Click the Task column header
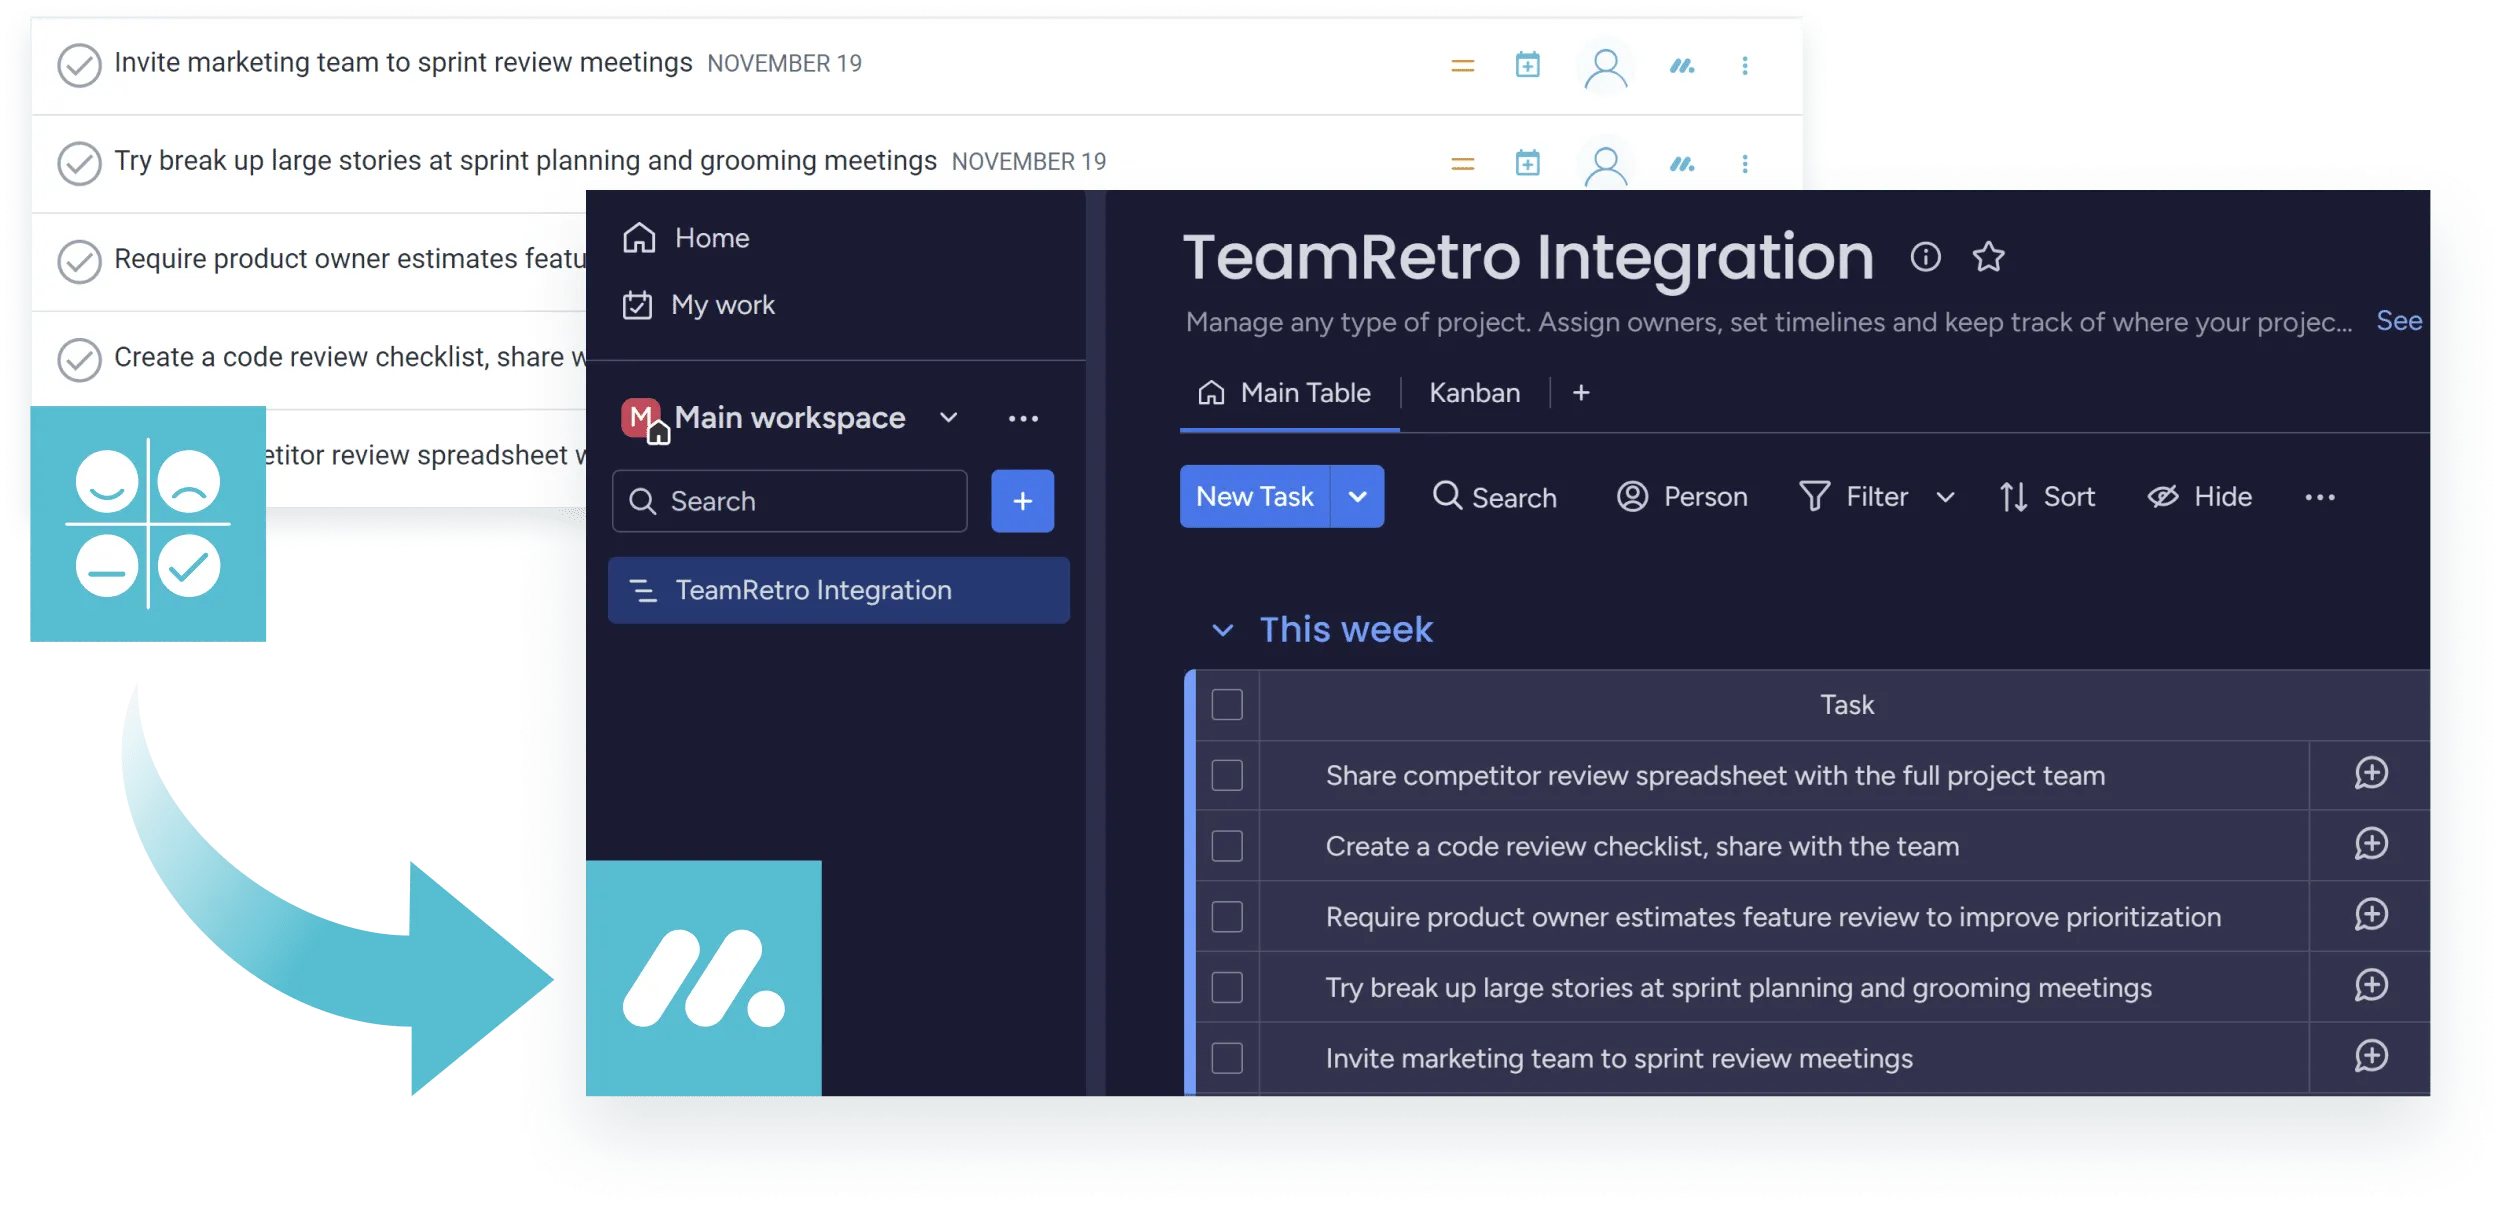 (1846, 705)
